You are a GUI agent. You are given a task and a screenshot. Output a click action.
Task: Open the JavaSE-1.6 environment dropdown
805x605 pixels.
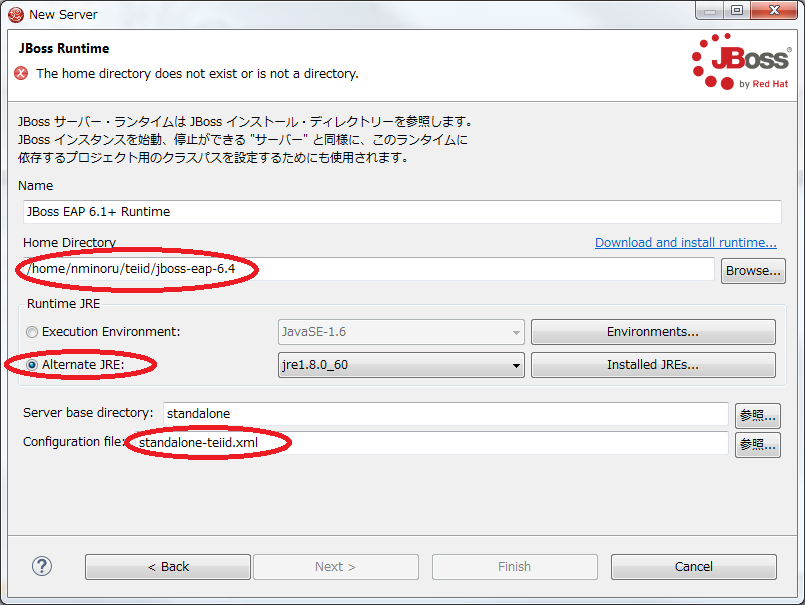tap(401, 332)
